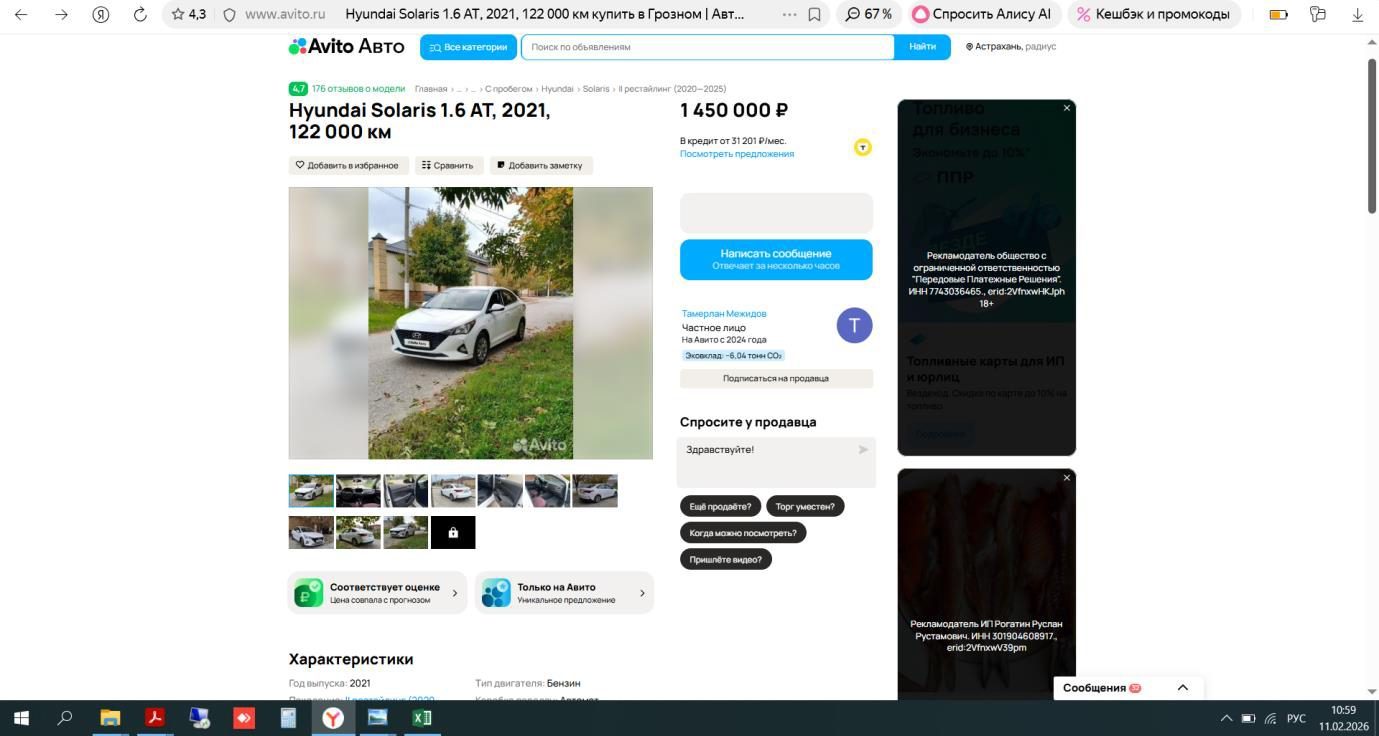Click the Поиск по объявлениям search field
The image size is (1379, 736).
(x=707, y=47)
